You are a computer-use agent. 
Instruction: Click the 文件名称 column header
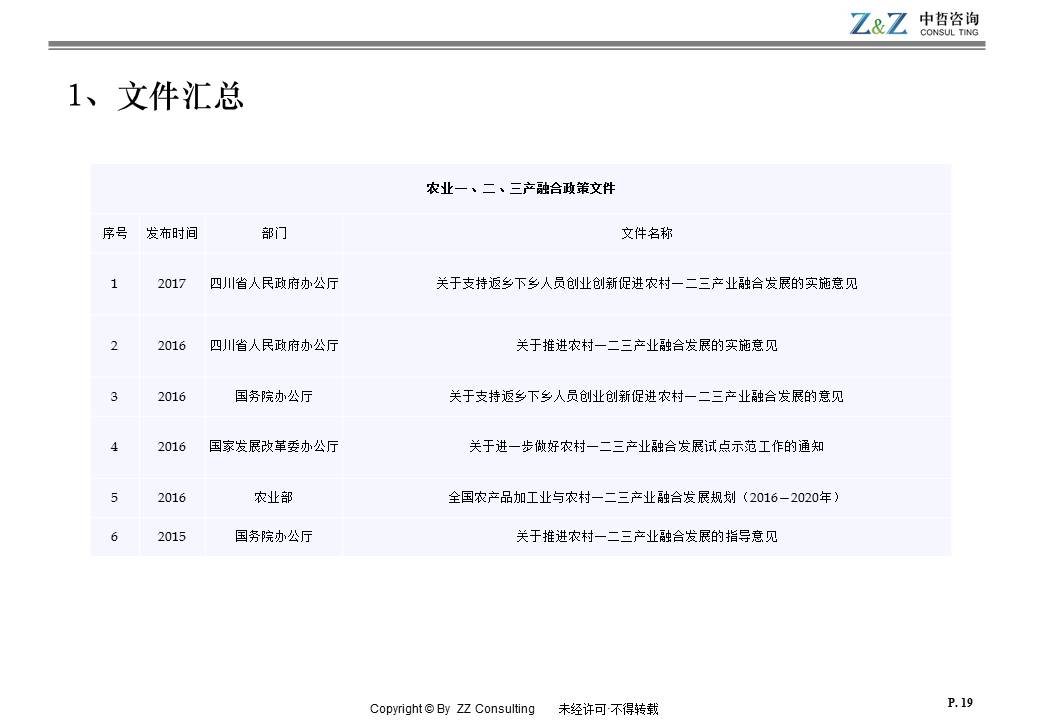point(646,233)
